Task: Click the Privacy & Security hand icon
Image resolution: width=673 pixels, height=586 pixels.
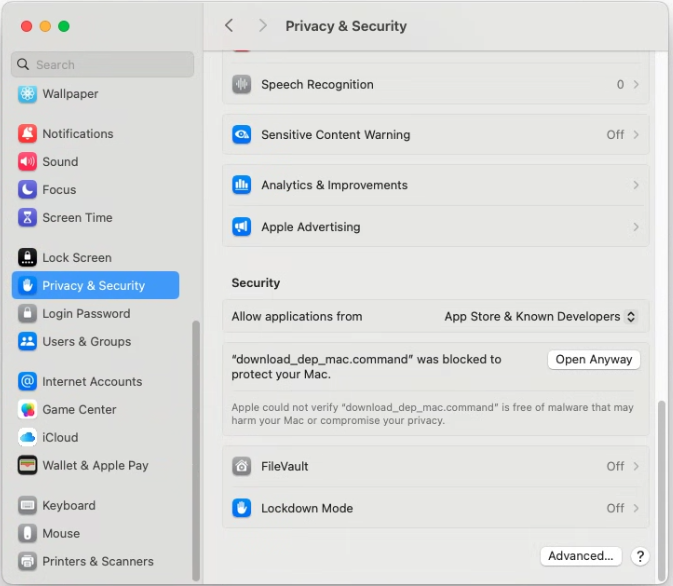Action: point(27,285)
